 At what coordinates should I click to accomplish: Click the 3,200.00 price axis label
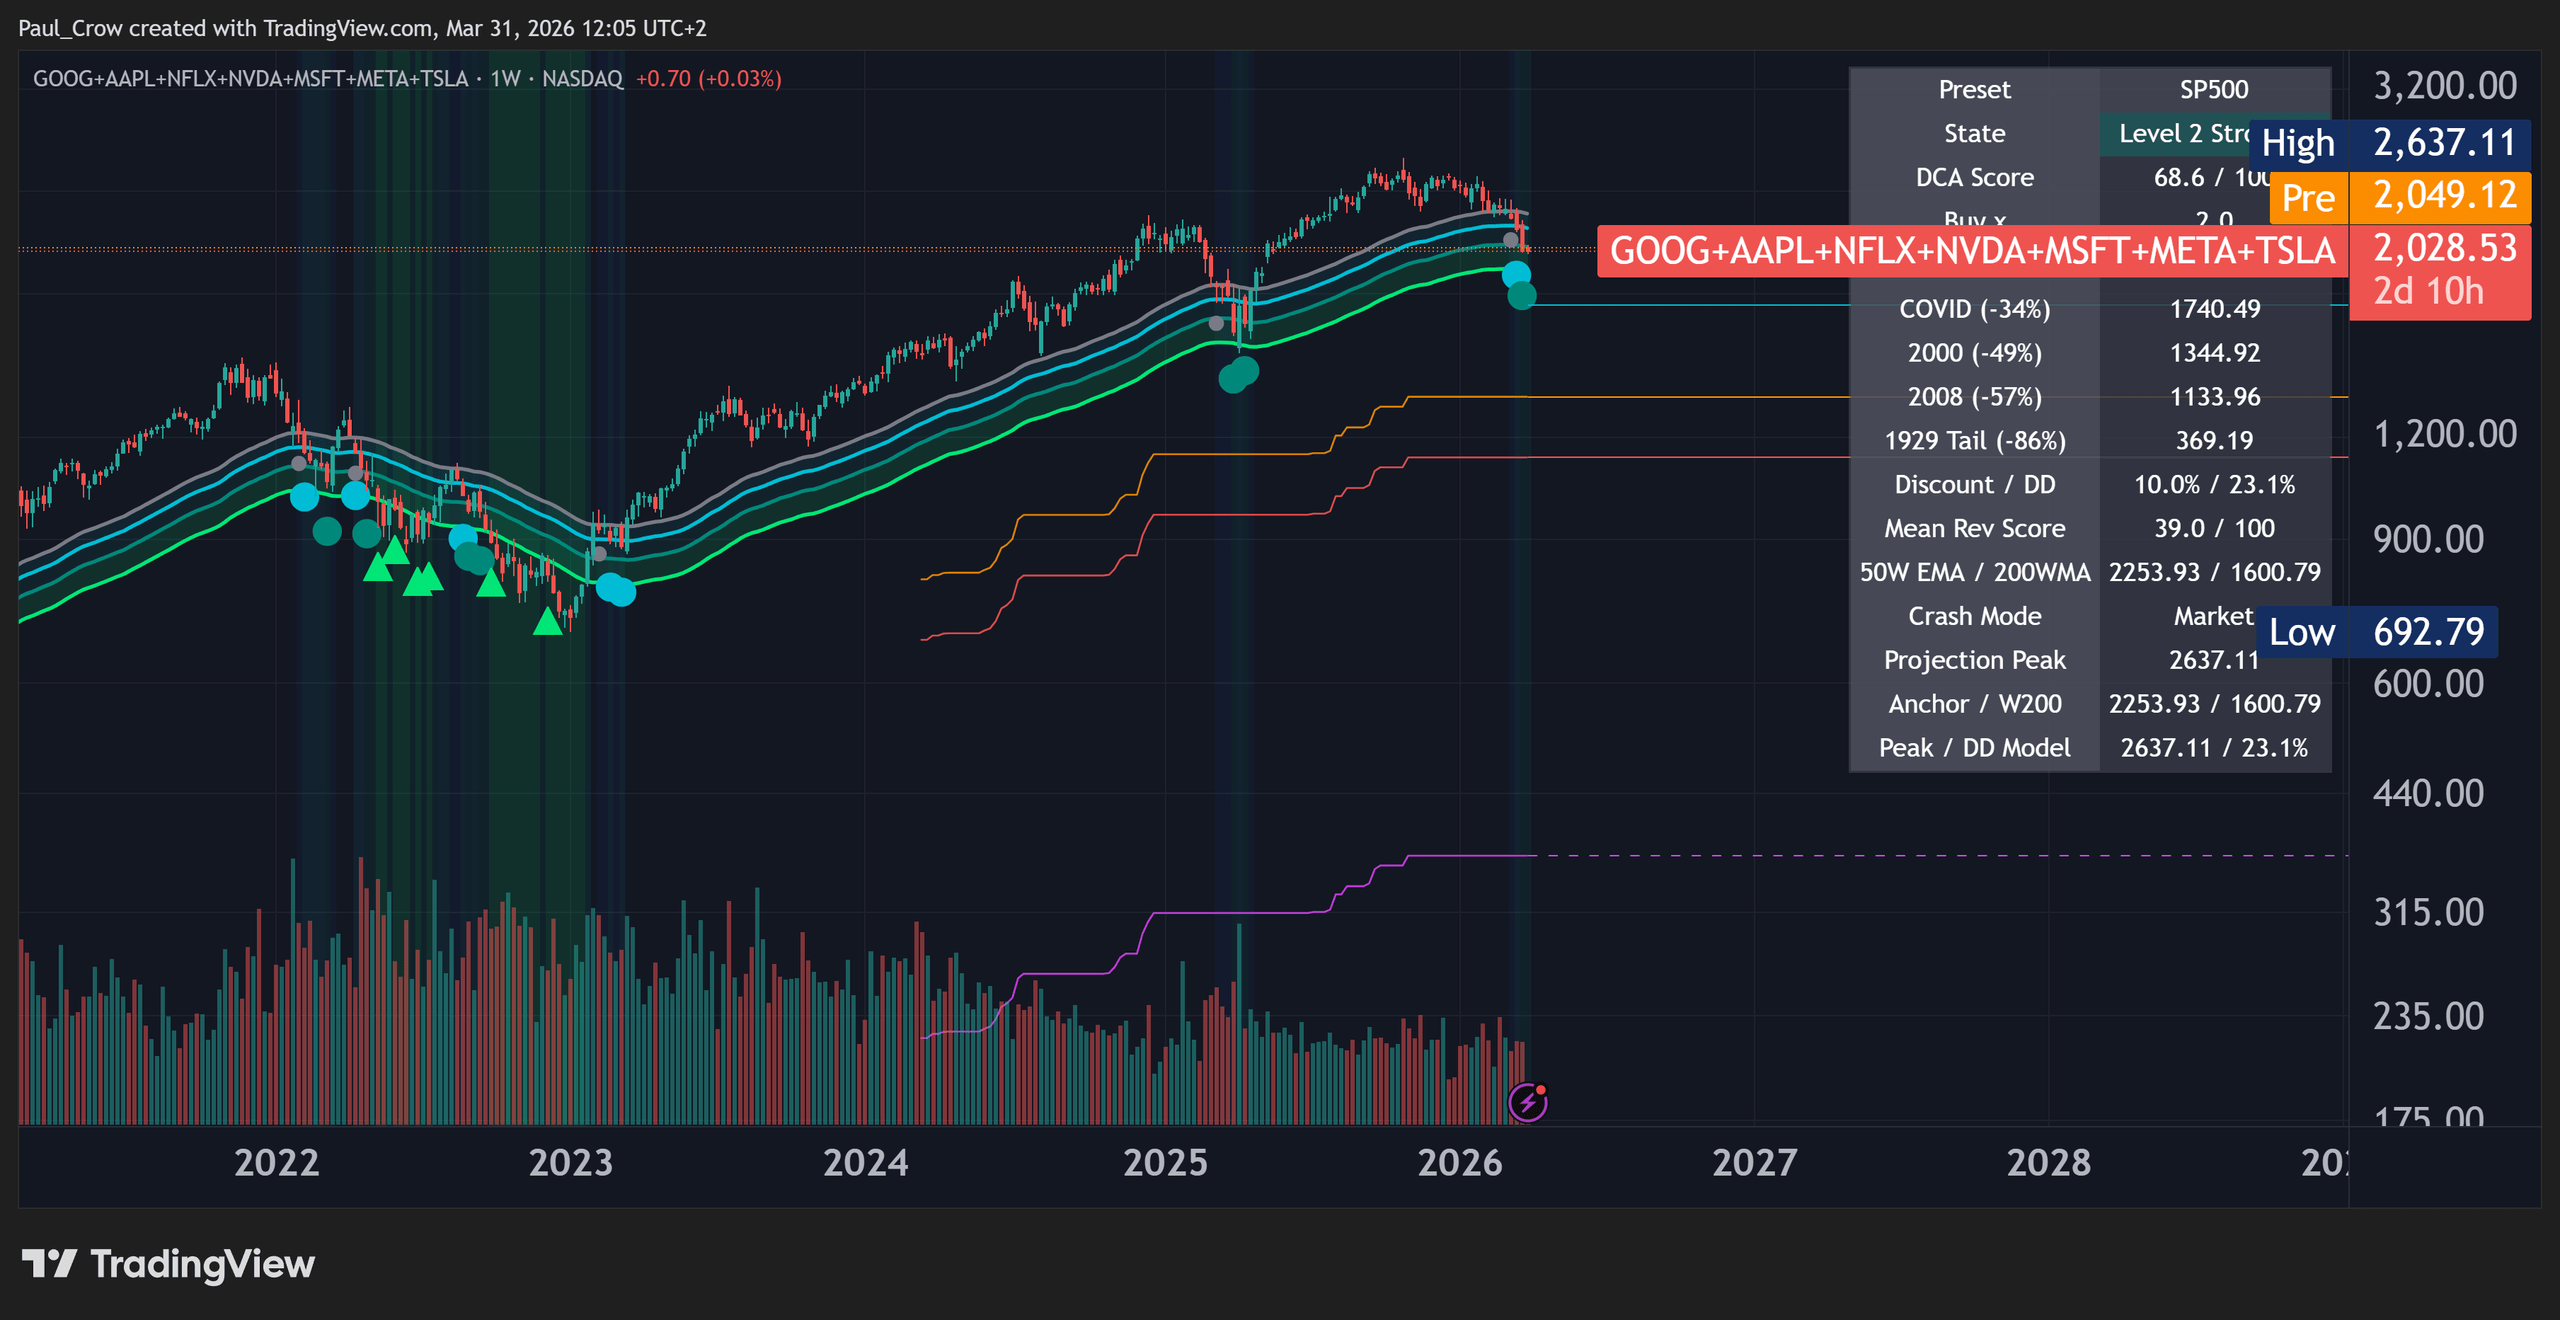point(2445,86)
